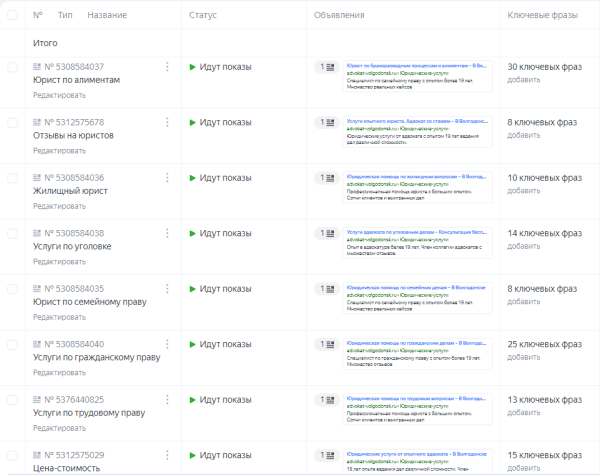
Task: Tick checkbox for Жилищный юрист group
Action: coord(13,178)
